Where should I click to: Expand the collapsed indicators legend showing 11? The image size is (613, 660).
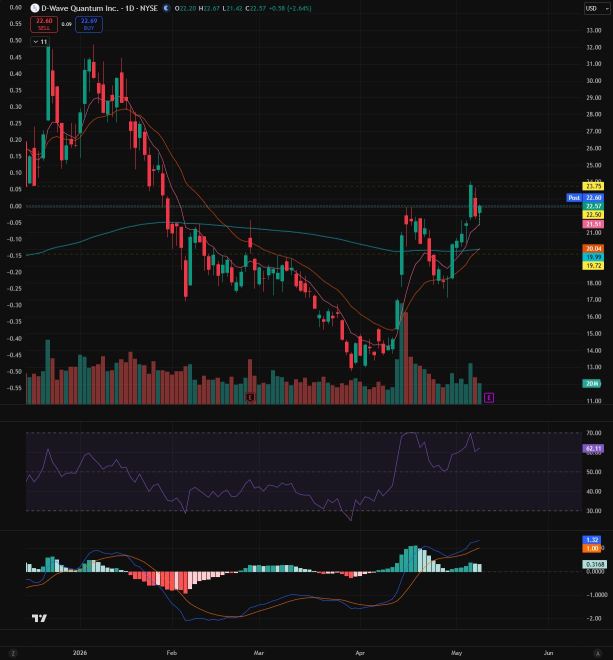click(40, 42)
